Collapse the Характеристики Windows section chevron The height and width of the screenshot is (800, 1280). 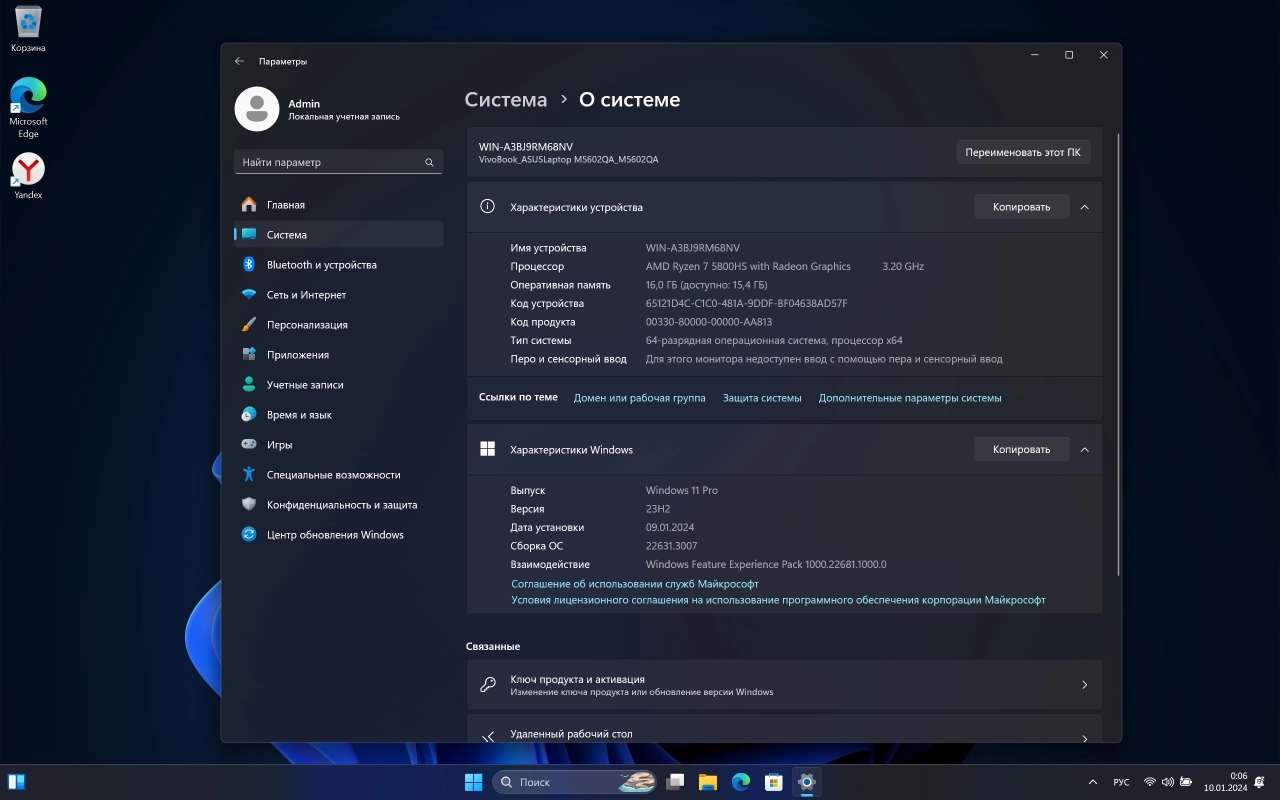coord(1084,449)
